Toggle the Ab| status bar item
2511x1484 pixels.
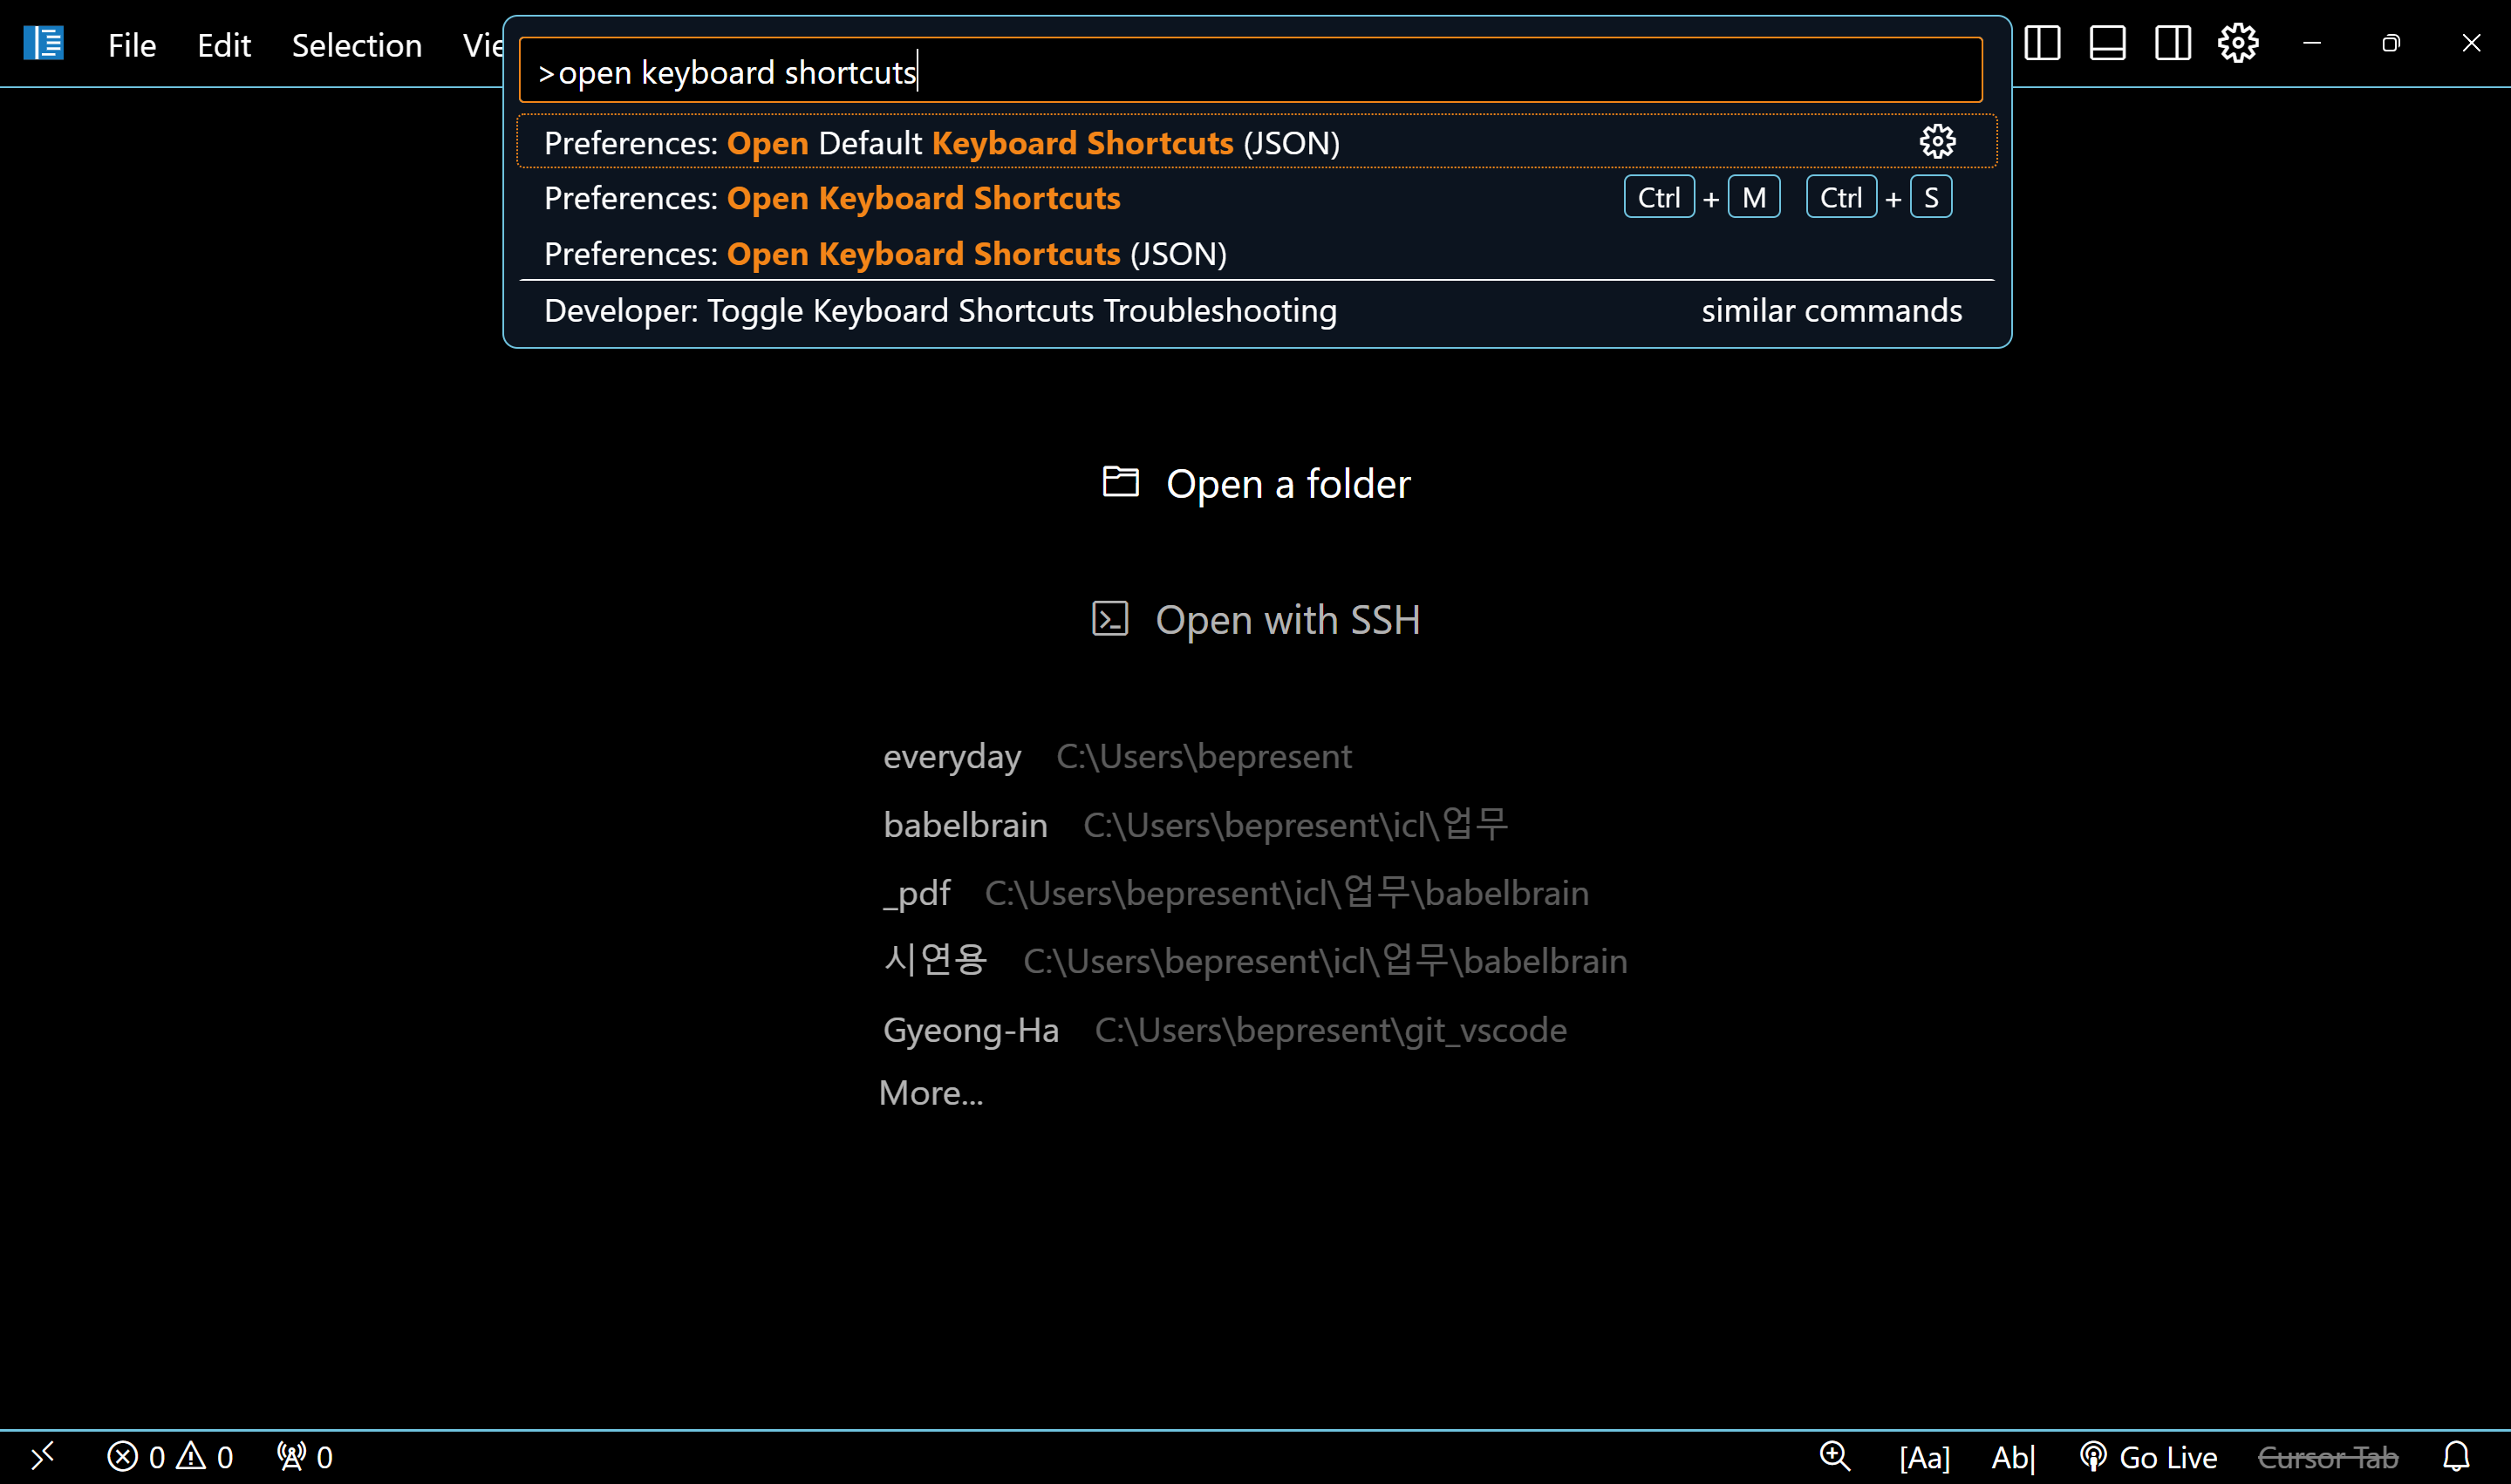click(x=2013, y=1457)
